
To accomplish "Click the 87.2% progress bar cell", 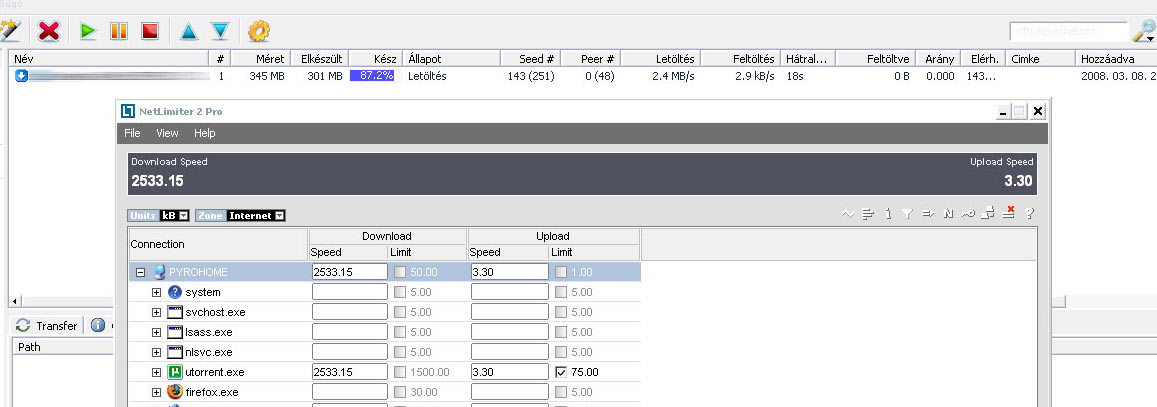I will [x=372, y=75].
